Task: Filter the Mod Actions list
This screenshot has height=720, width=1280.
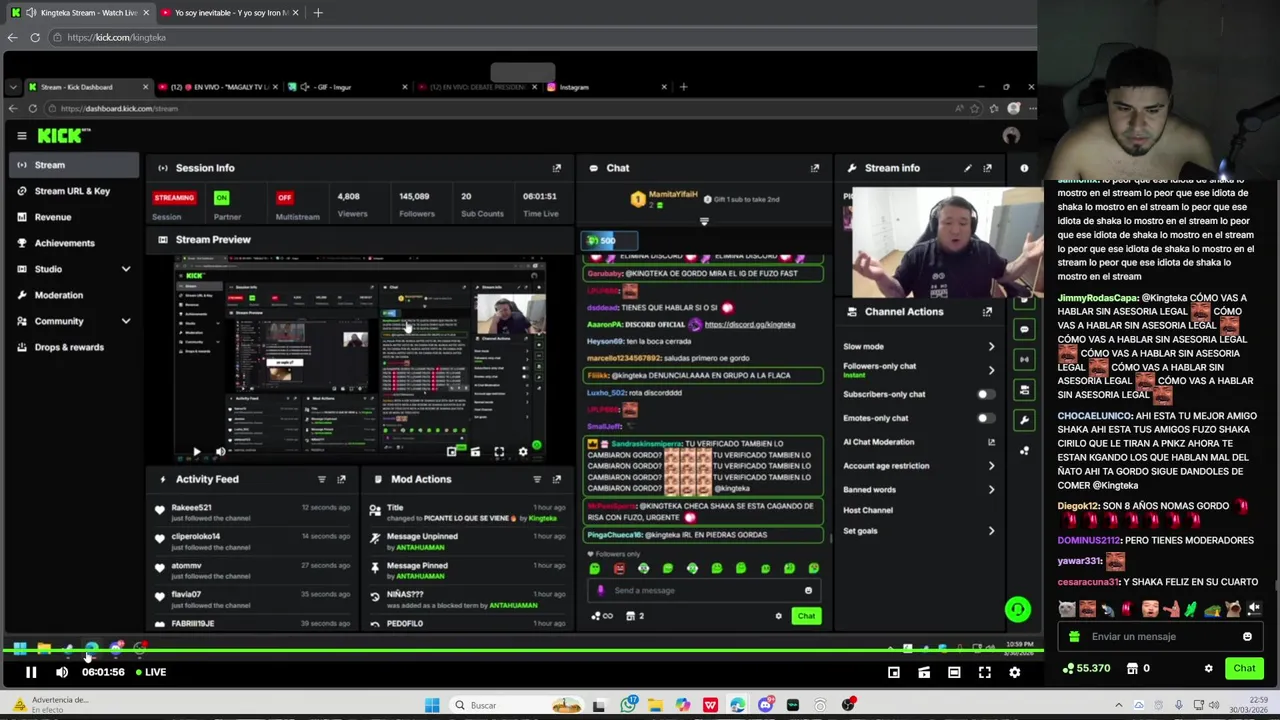Action: 537,479
